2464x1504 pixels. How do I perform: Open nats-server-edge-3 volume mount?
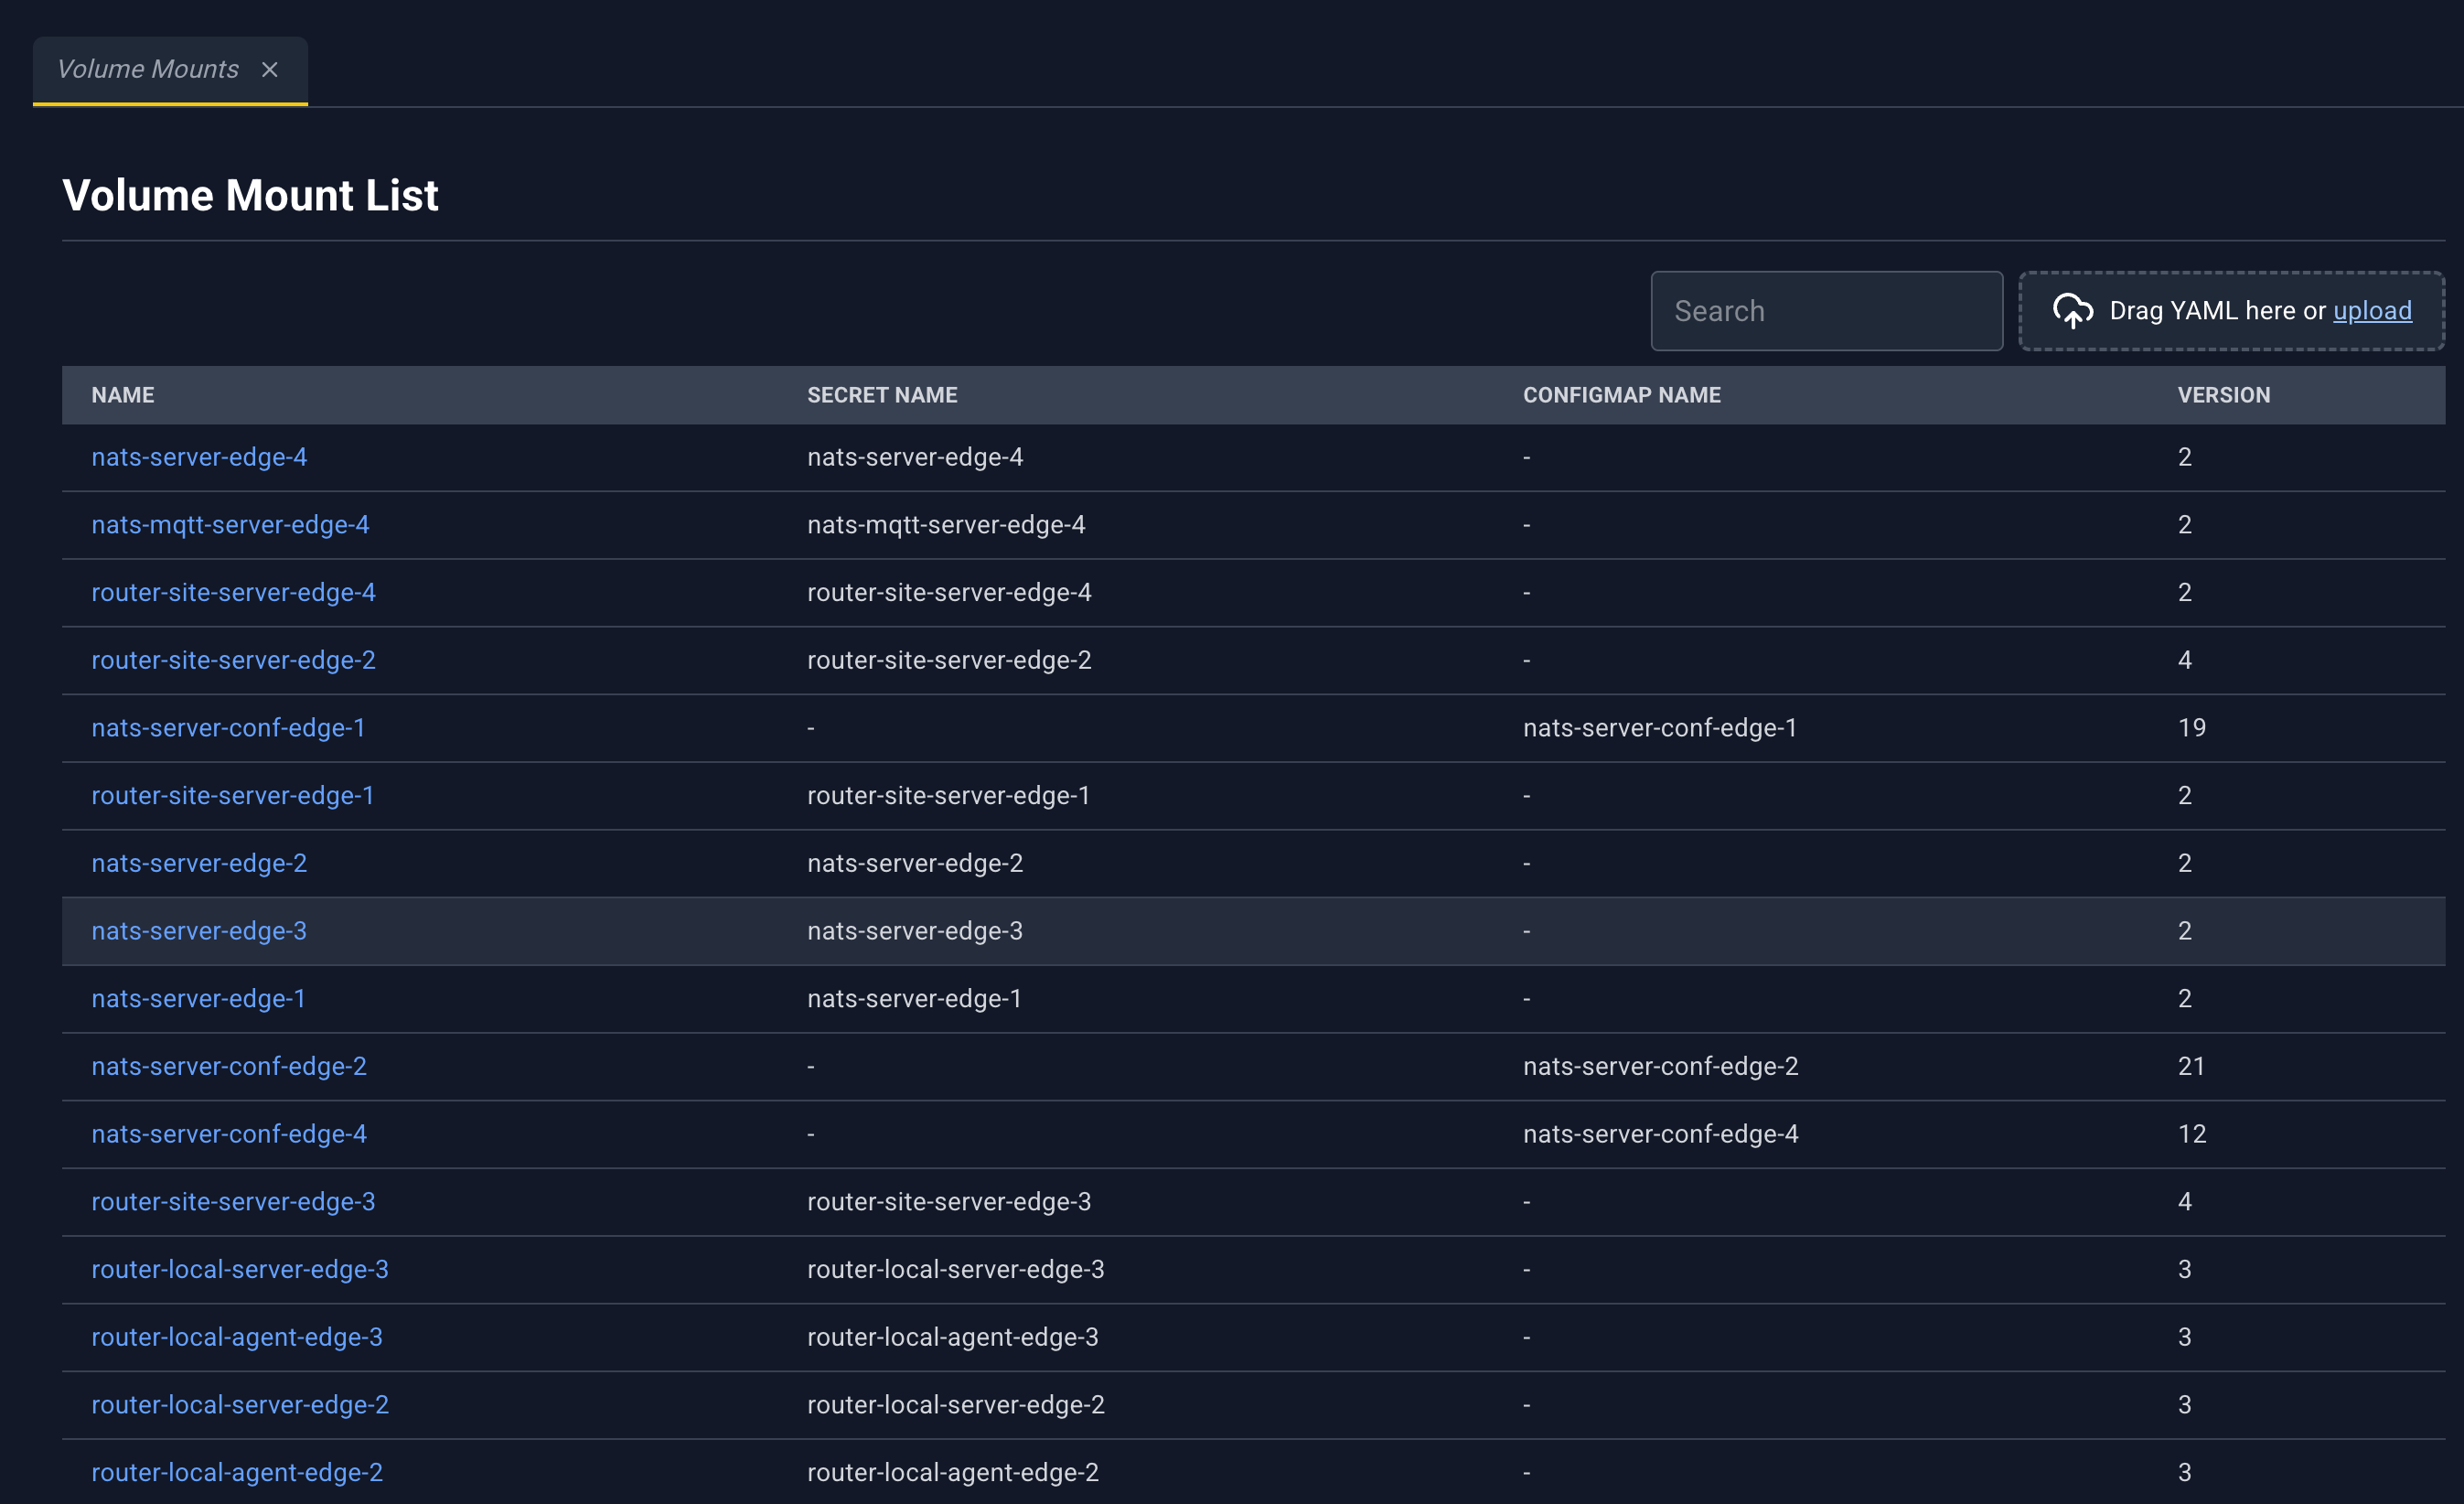pyautogui.click(x=199, y=931)
